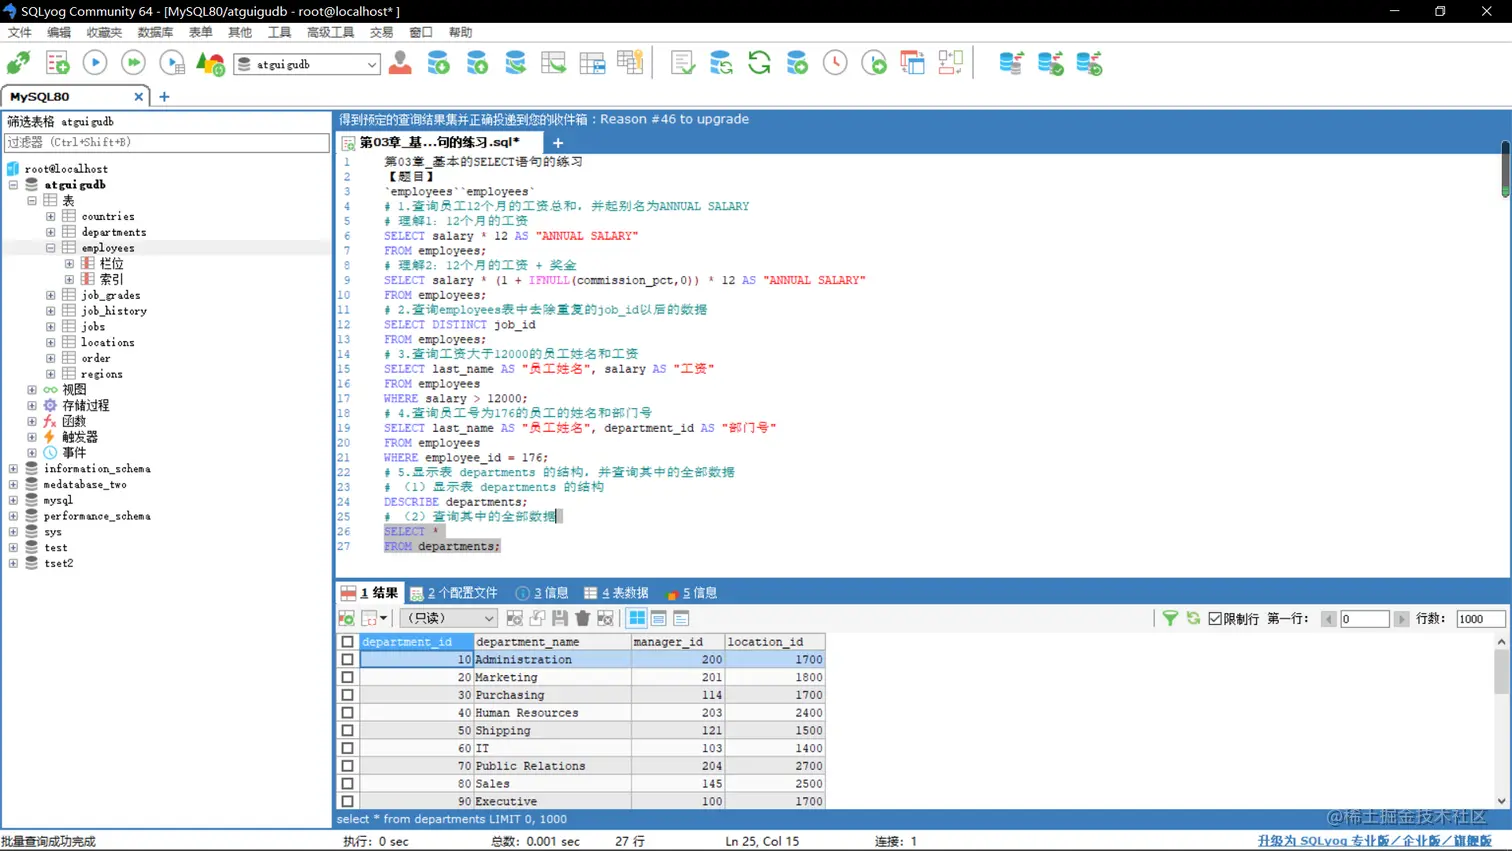The image size is (1512, 851).
Task: Open the 高级工具 menu
Action: [330, 32]
